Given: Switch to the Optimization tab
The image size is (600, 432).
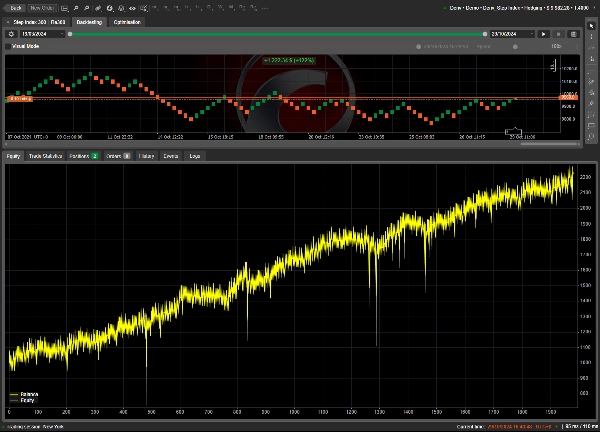Looking at the screenshot, I should tap(127, 22).
